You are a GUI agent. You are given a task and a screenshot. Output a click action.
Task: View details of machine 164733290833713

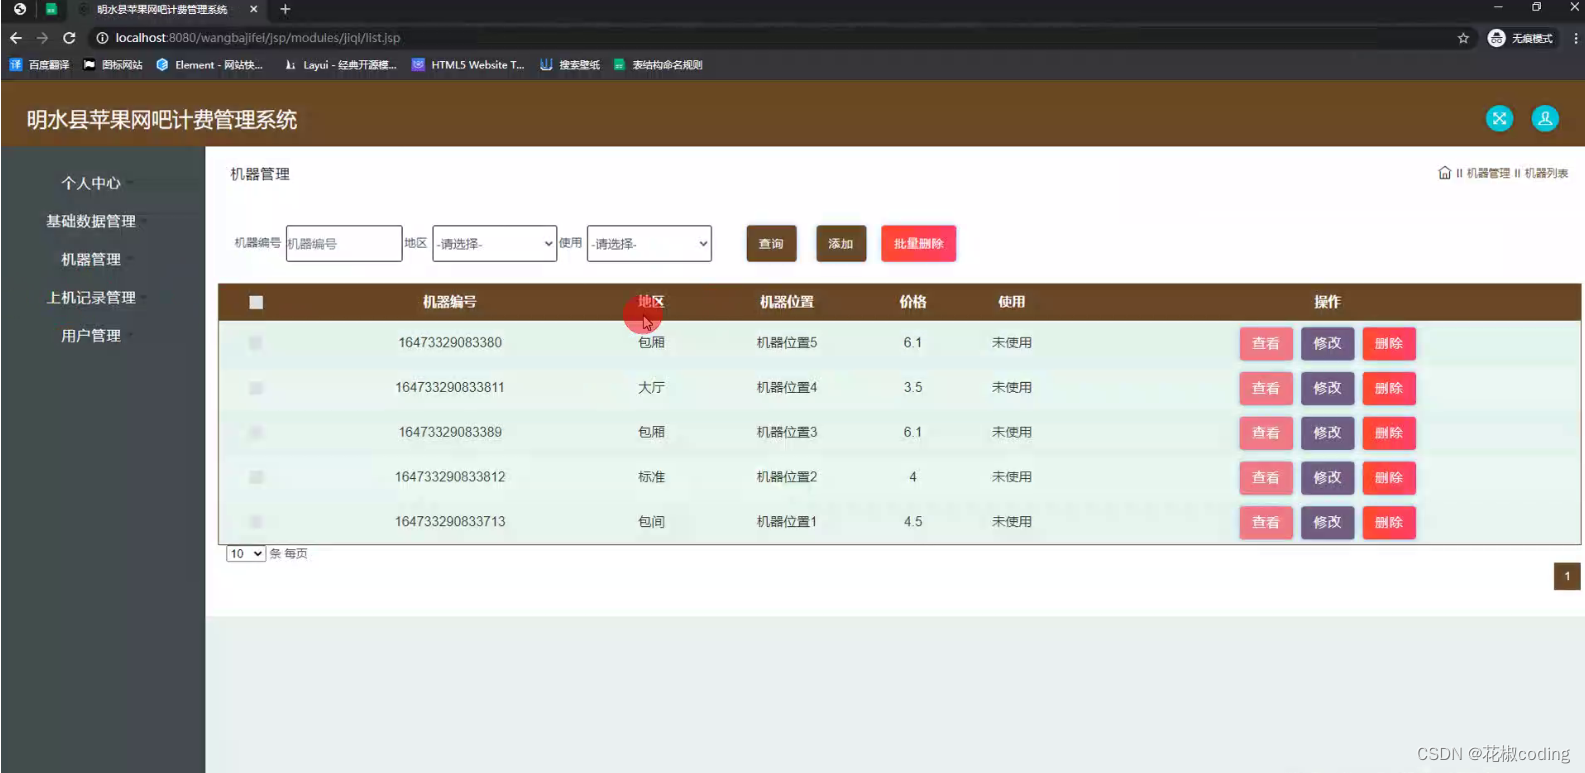tap(1266, 522)
